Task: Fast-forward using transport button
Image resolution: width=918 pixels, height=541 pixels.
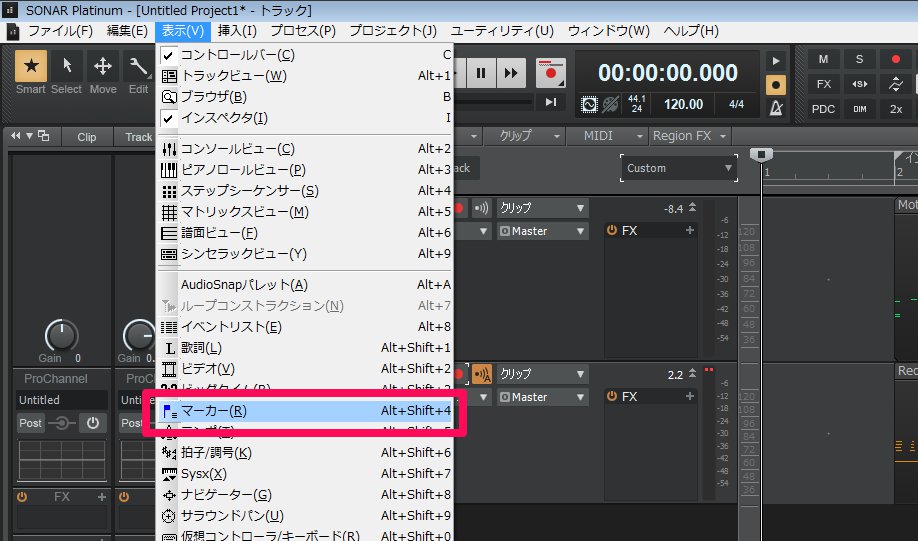Action: pyautogui.click(x=511, y=73)
